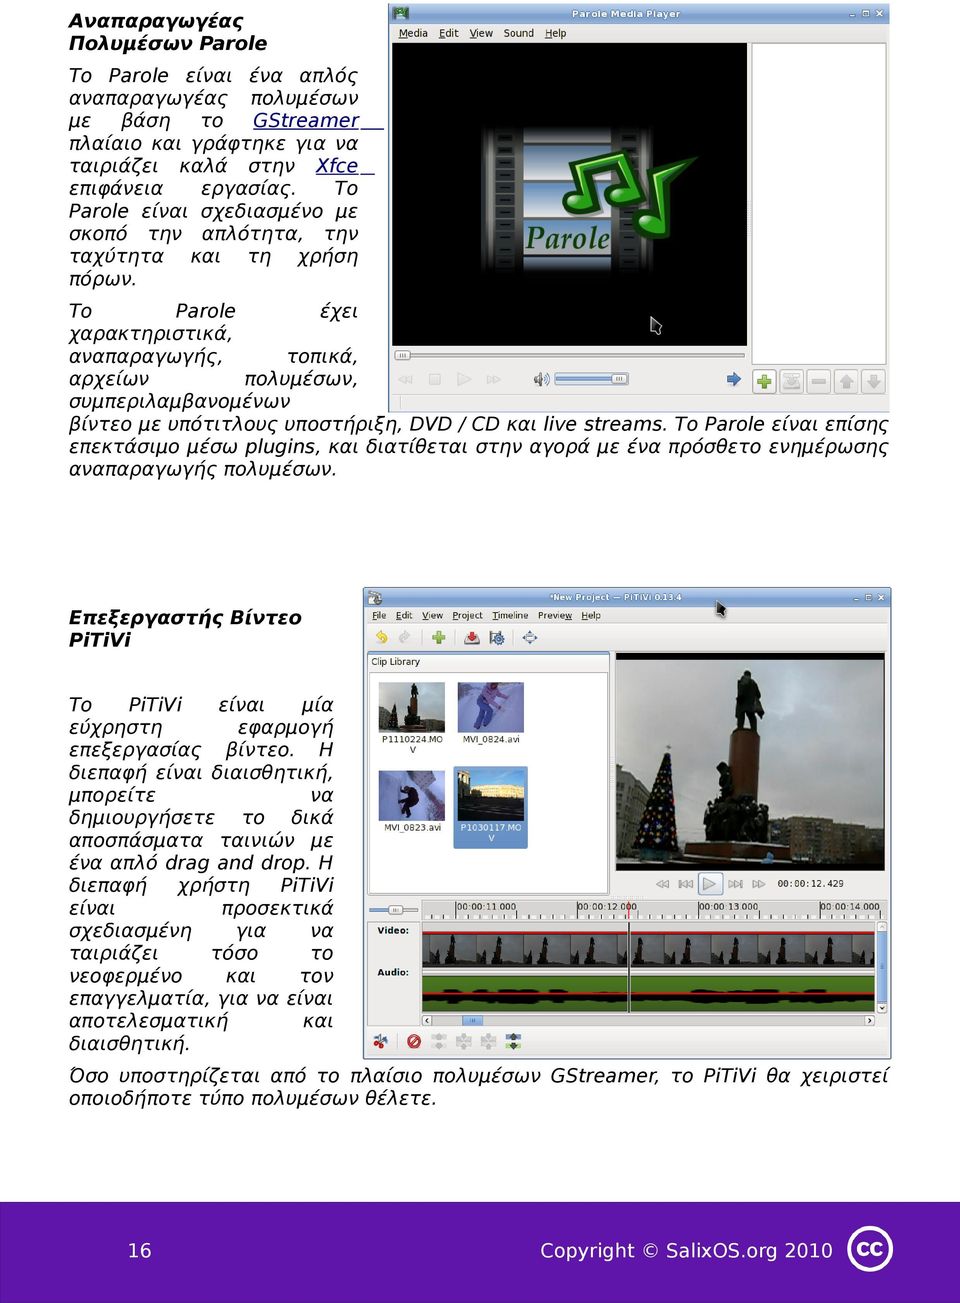Adjust the PiTiVi timeline zoom slider
960x1303 pixels.
pos(393,910)
